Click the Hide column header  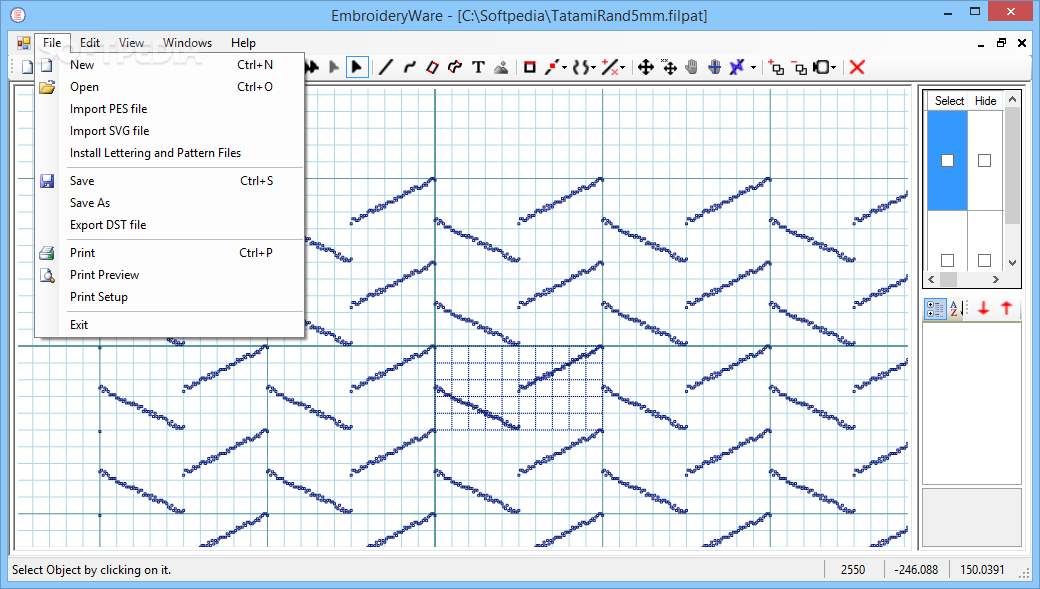986,101
